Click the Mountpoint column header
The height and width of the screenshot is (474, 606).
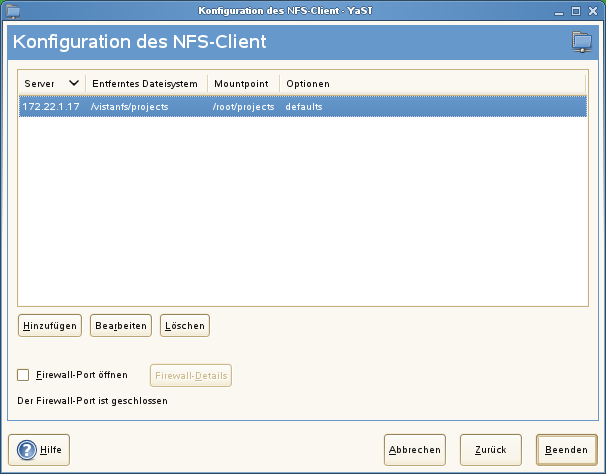243,84
